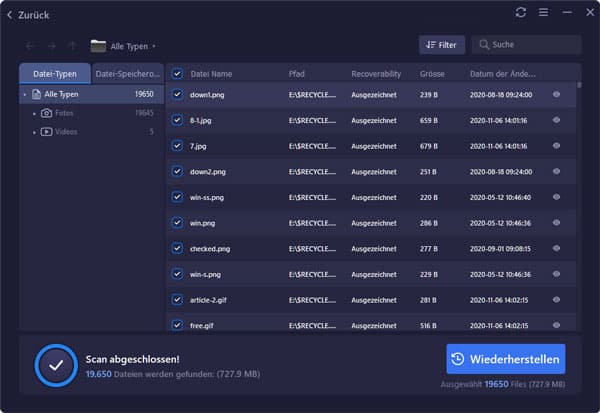Preview down2.png with its eye icon
Screen dimensions: 600x413
[x=556, y=171]
